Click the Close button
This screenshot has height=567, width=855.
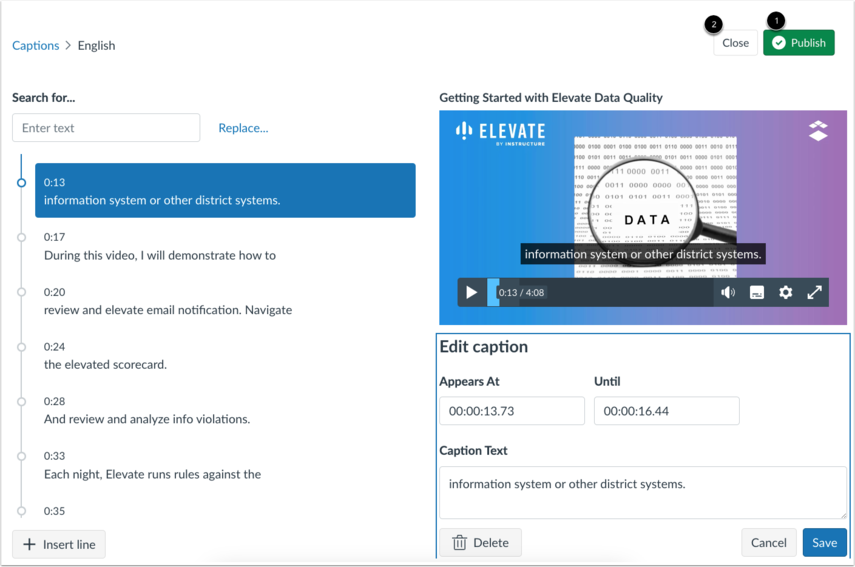point(735,43)
